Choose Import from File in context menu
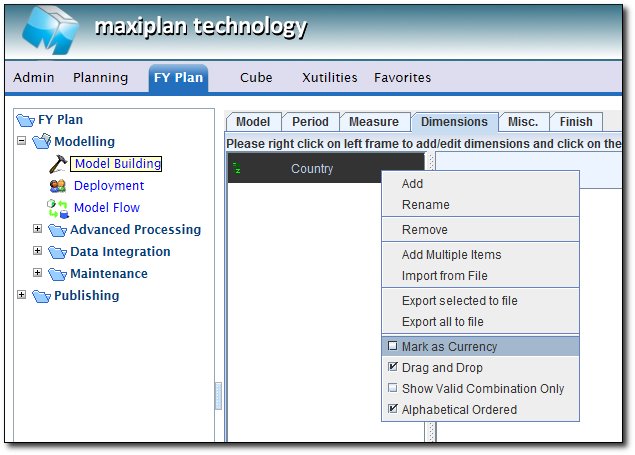This screenshot has height=455, width=635. (444, 276)
